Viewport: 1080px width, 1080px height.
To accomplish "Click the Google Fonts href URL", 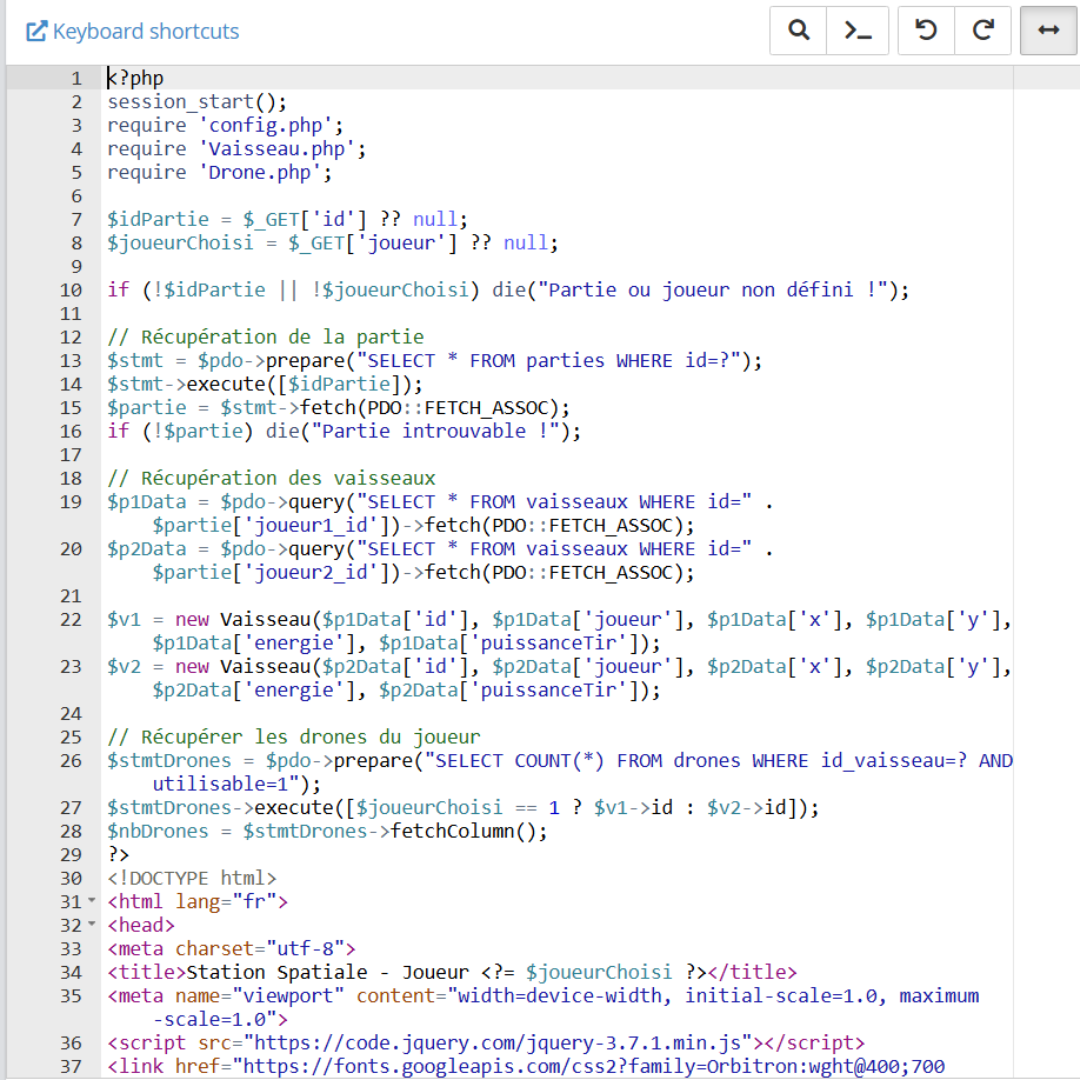I will [x=590, y=1066].
